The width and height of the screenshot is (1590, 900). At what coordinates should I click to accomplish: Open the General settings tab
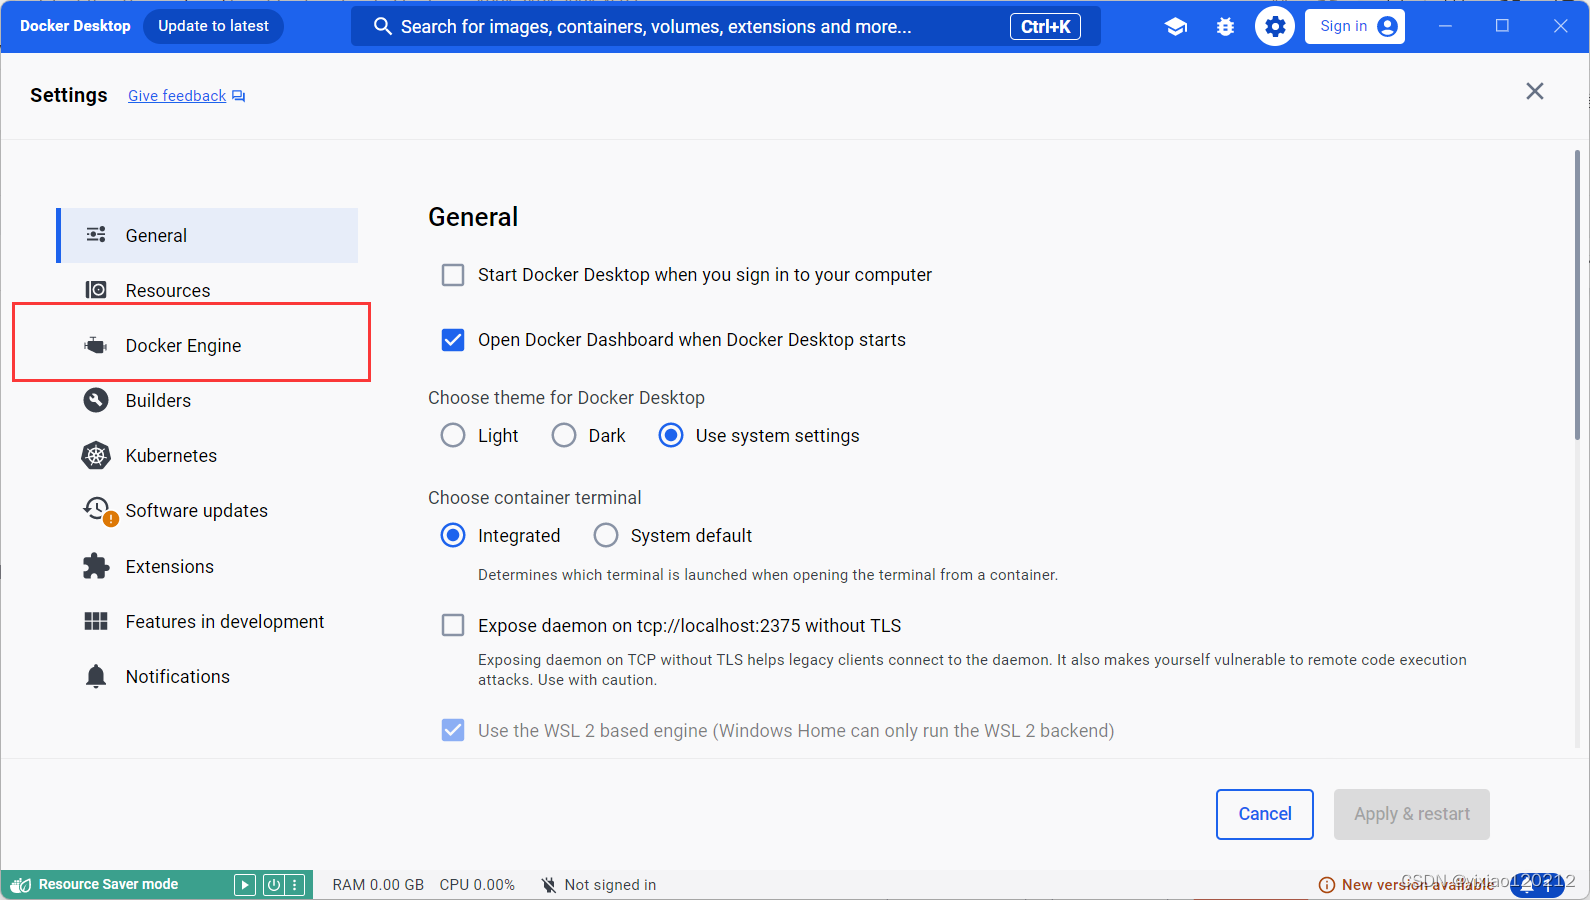(207, 235)
